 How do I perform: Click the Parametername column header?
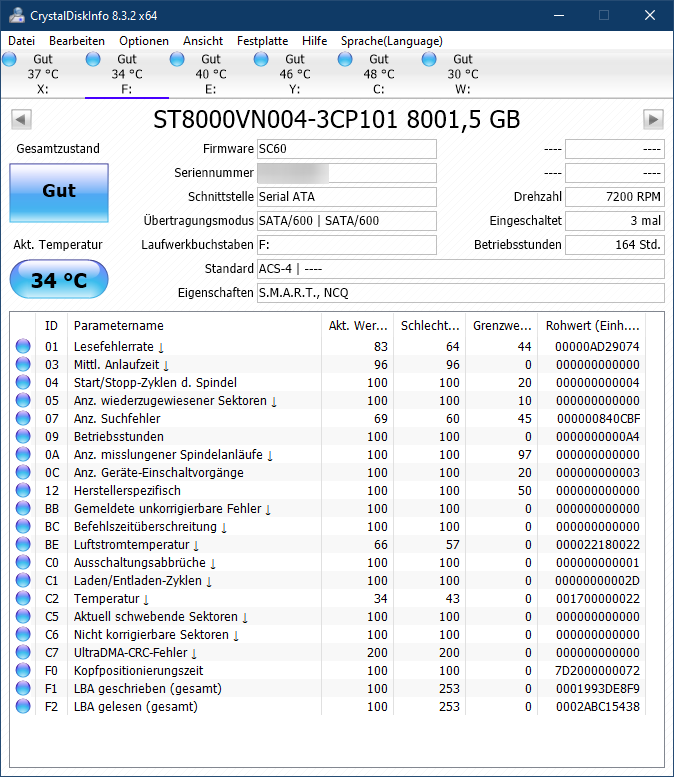(x=194, y=326)
